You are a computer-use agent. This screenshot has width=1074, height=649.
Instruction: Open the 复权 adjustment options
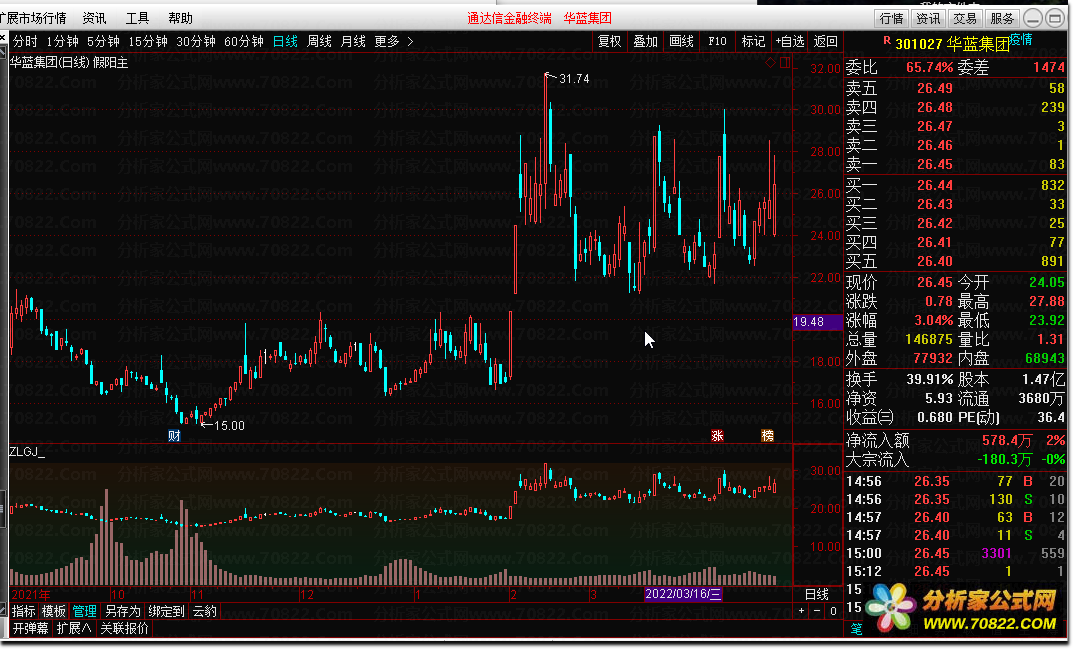610,42
